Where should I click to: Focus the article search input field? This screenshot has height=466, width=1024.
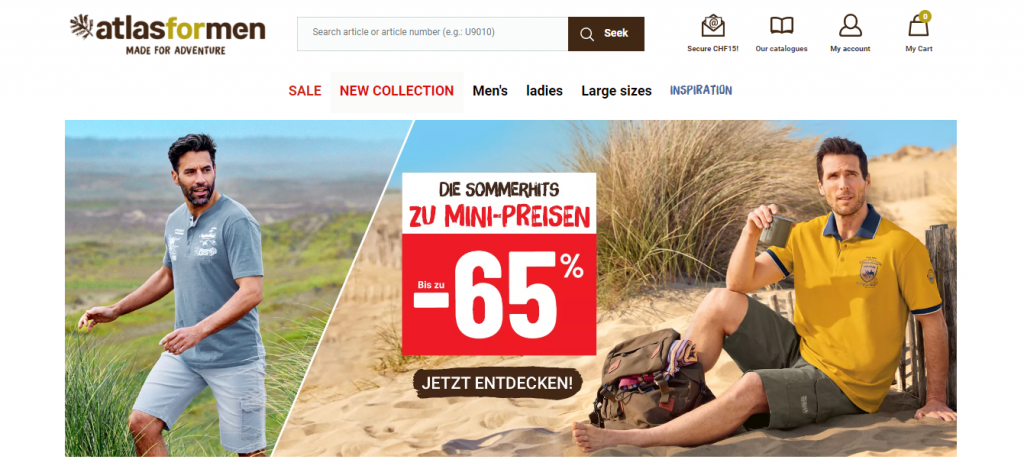[x=432, y=34]
